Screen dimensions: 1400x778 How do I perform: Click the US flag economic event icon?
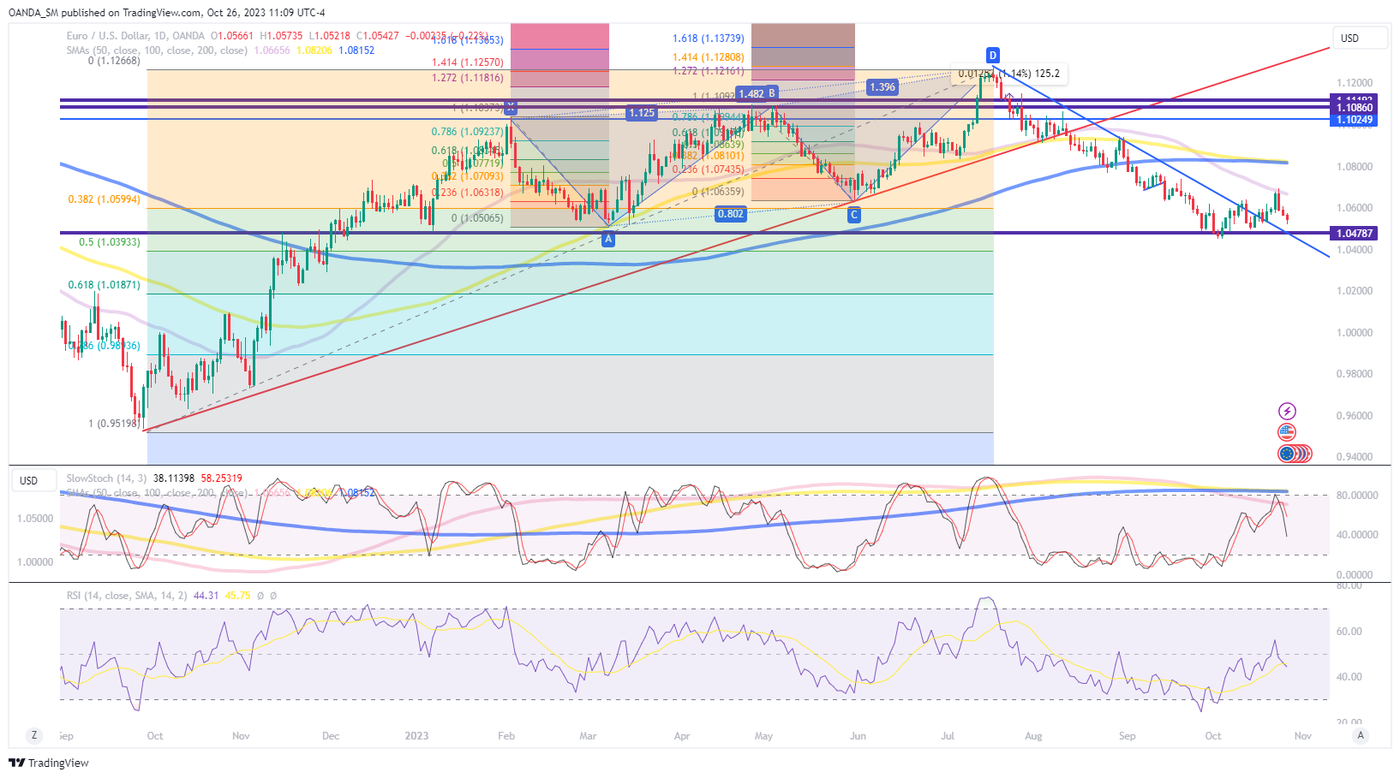point(1287,433)
